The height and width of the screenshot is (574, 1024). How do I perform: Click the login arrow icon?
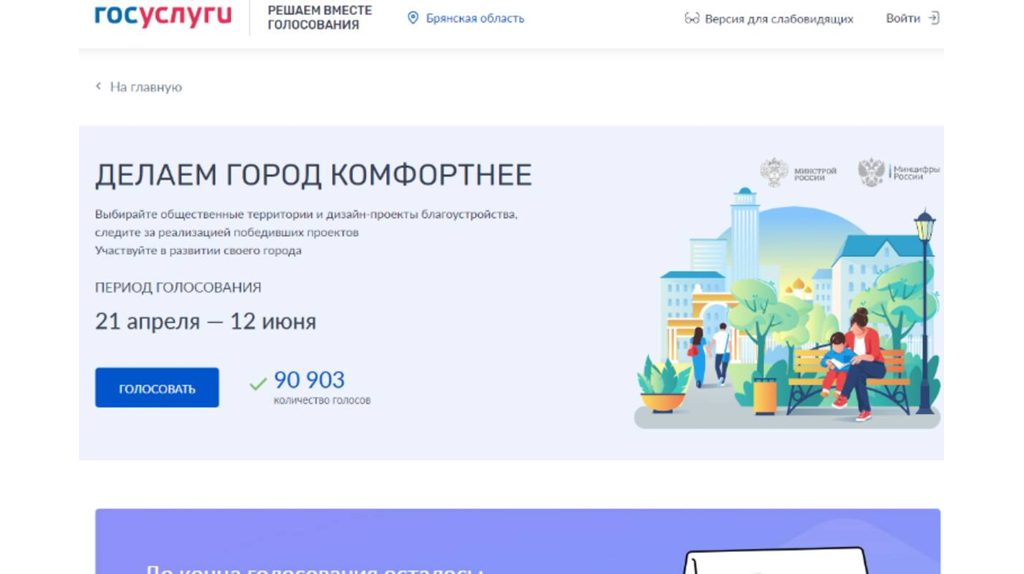click(x=934, y=18)
